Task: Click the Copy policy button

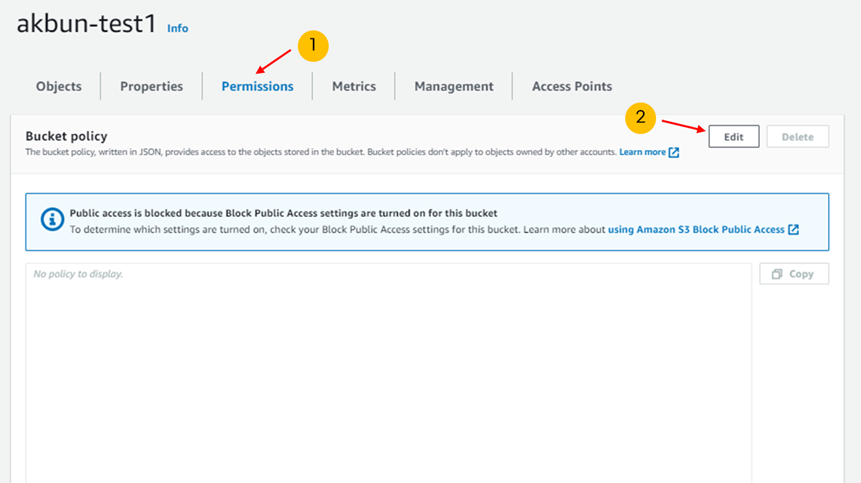Action: click(x=794, y=274)
